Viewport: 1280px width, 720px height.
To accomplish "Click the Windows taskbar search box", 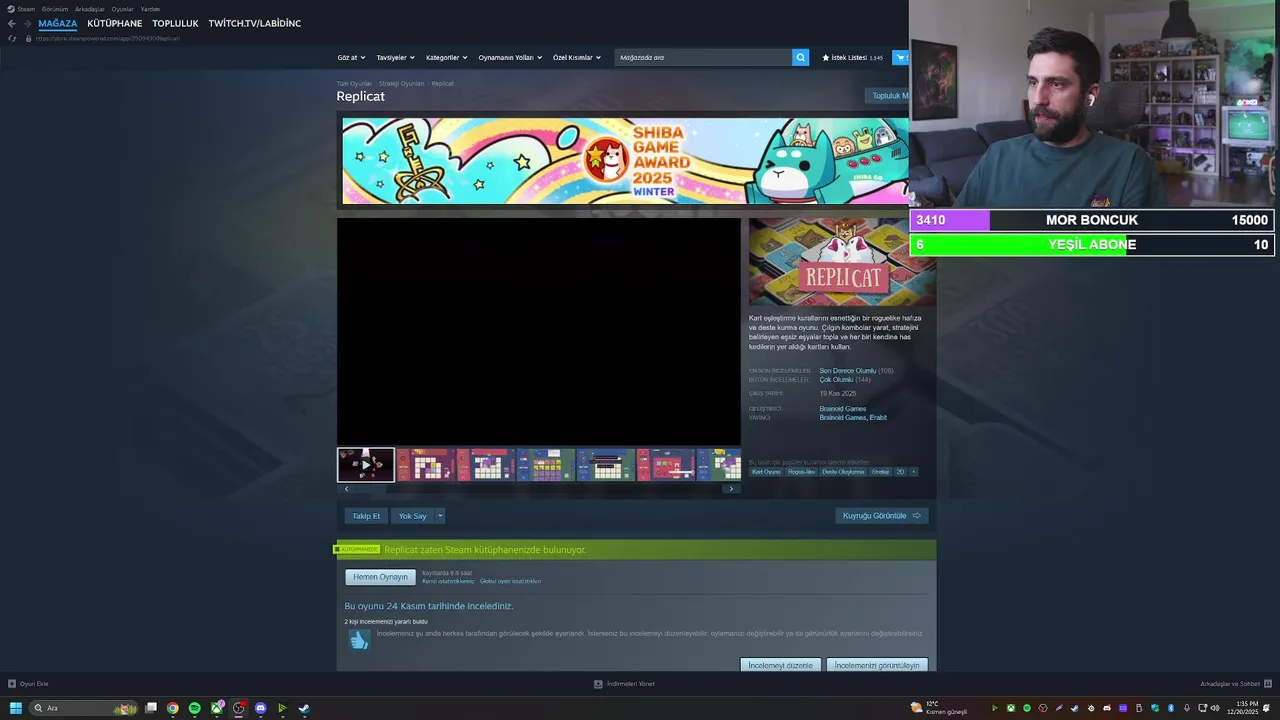I will coord(83,708).
